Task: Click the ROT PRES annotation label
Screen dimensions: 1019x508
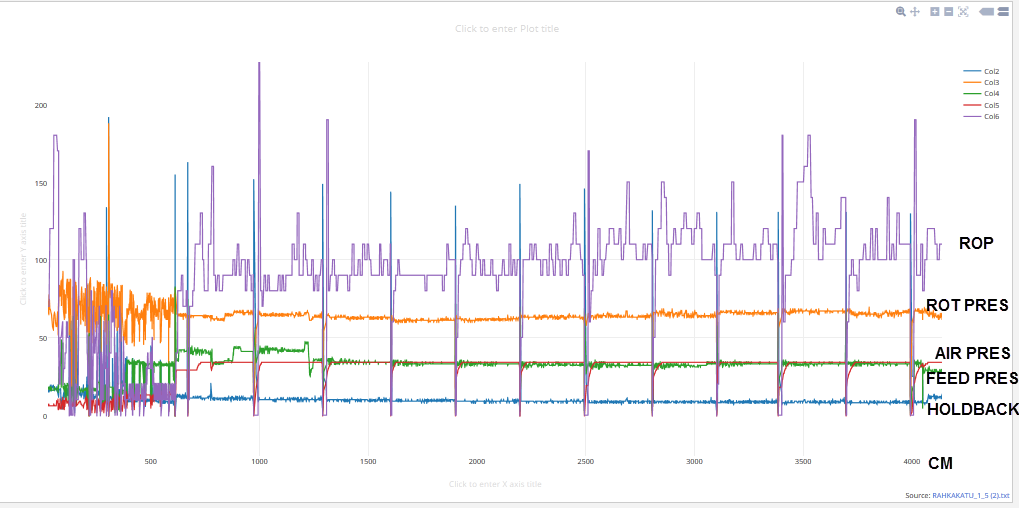Action: (x=966, y=305)
